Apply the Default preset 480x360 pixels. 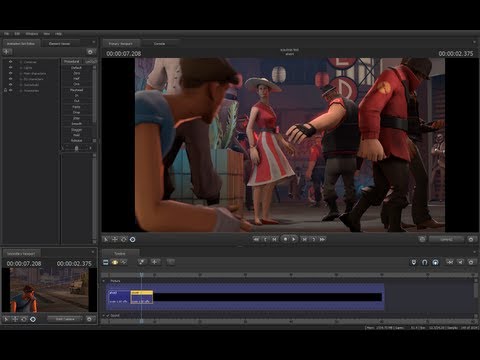[x=76, y=68]
